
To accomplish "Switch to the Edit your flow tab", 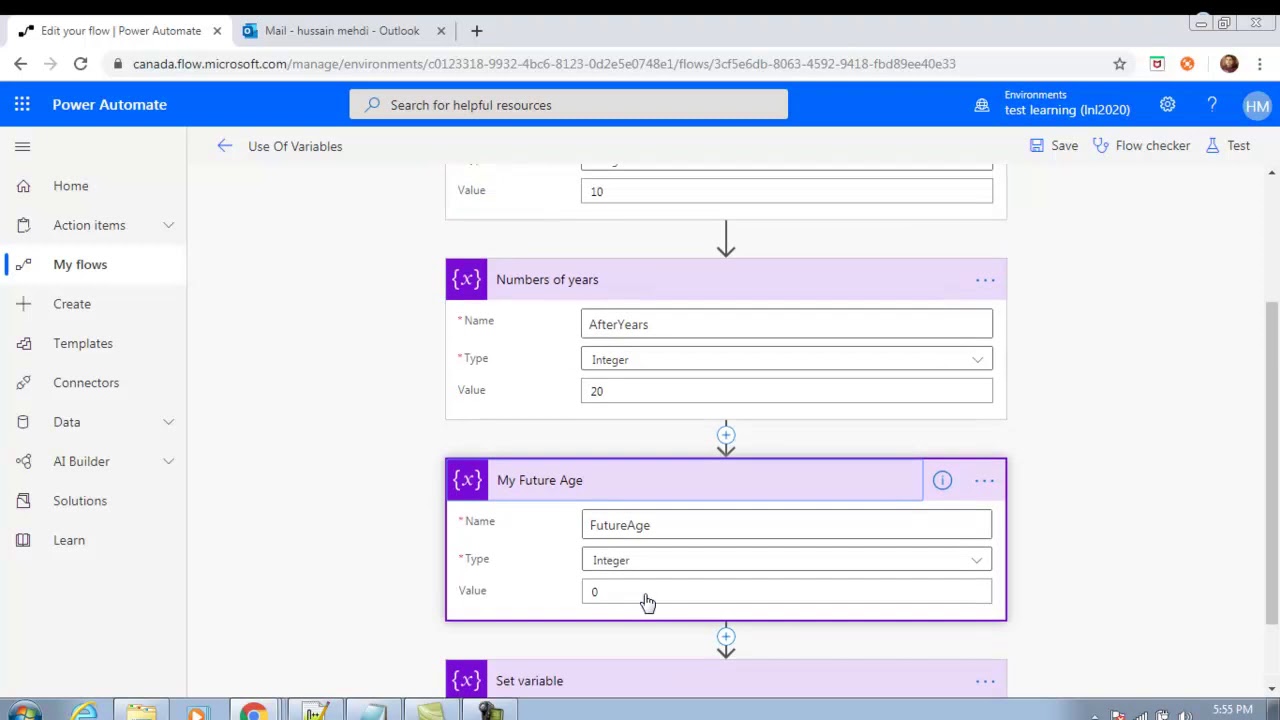I will (120, 31).
